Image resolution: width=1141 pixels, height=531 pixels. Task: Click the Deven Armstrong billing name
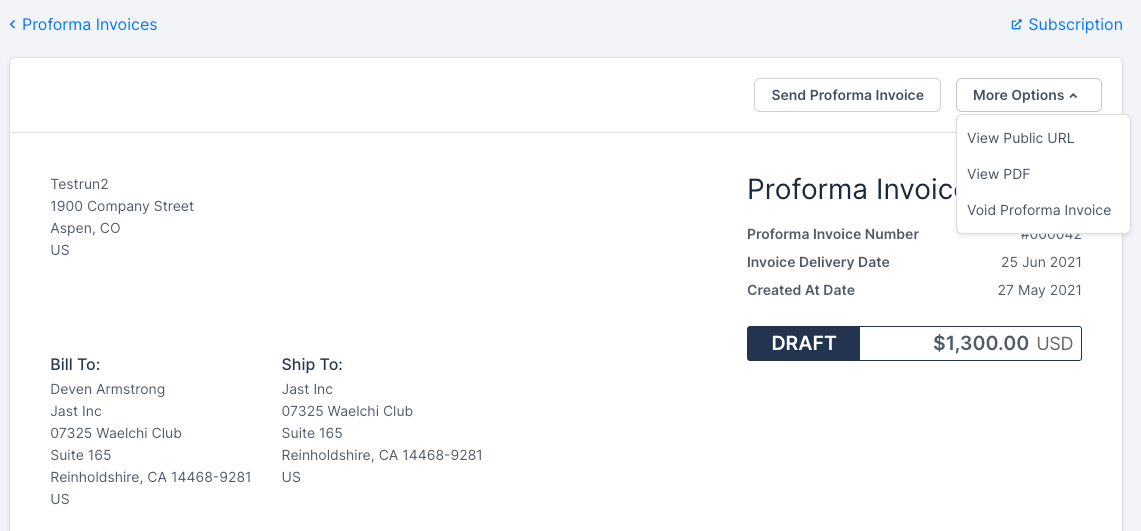click(108, 389)
